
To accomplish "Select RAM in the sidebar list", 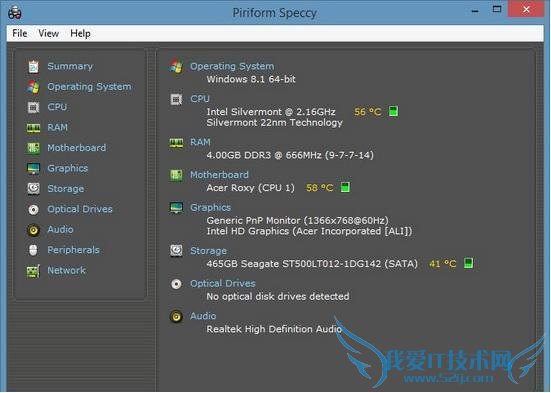I will (58, 127).
